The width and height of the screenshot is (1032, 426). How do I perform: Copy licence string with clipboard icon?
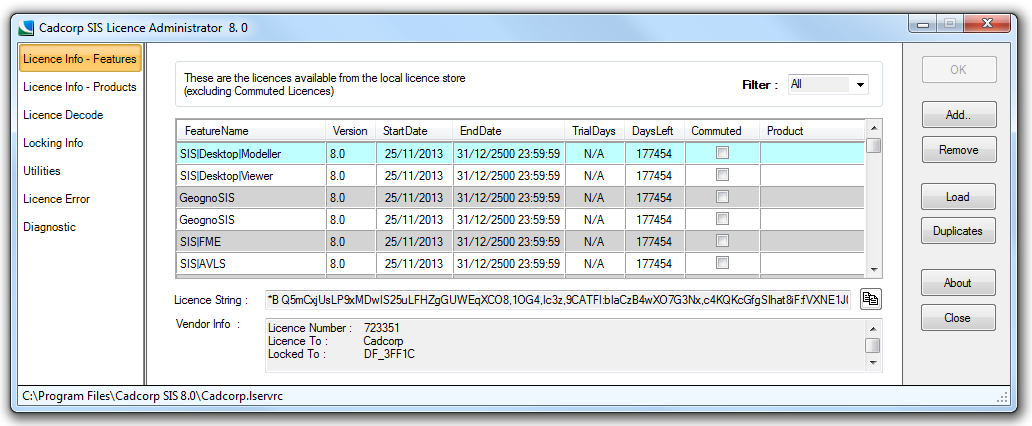871,299
